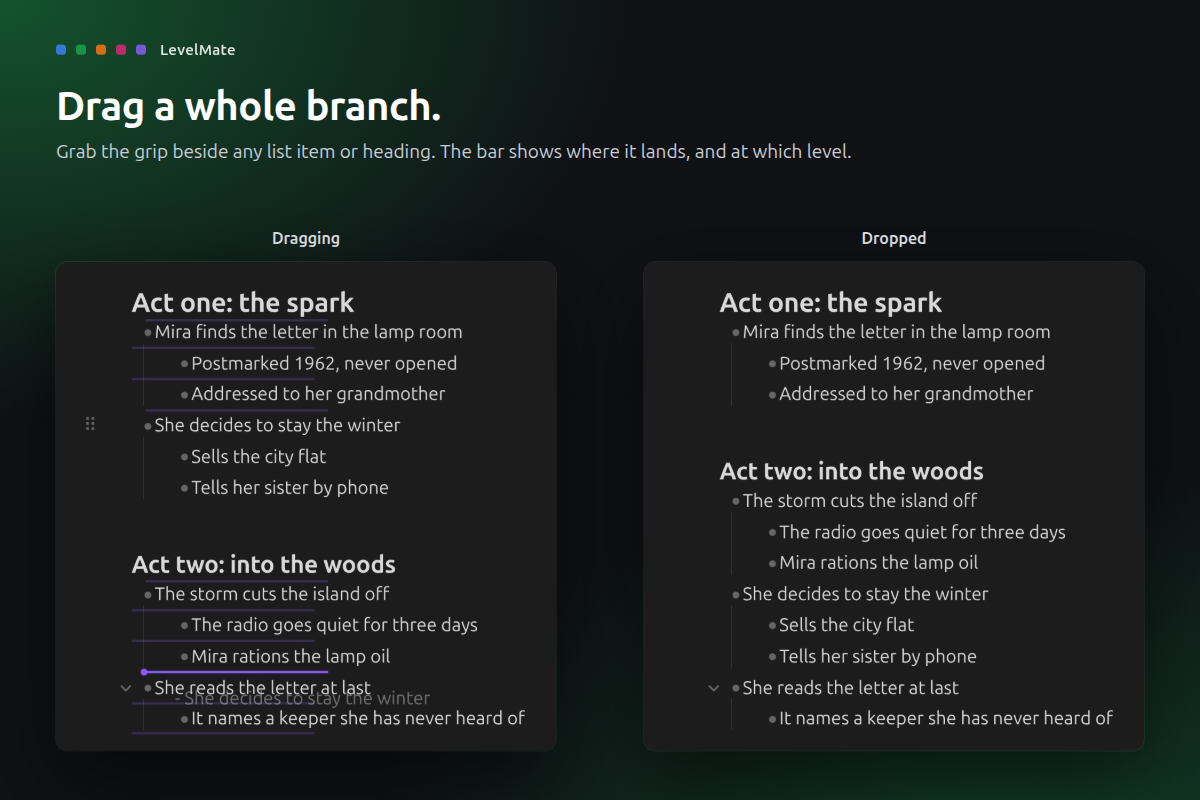Select the "Act one: the spark" heading in Dragging panel
Screen dimensions: 1200x800
tap(243, 303)
